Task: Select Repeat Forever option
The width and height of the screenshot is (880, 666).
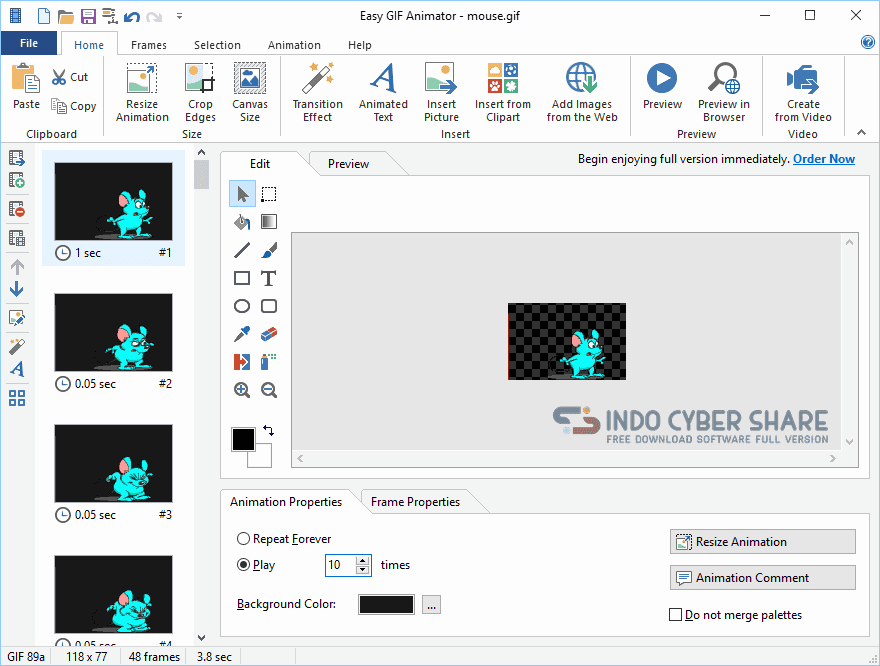Action: [x=284, y=539]
